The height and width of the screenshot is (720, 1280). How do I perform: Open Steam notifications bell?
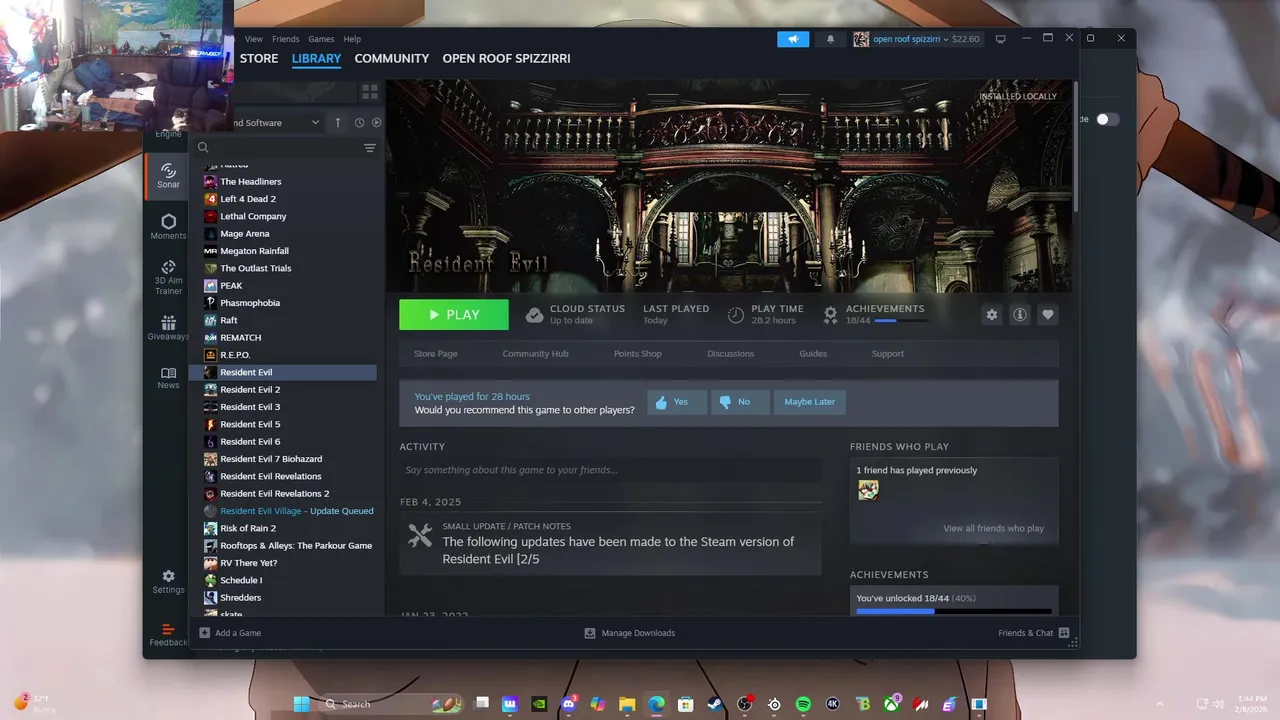click(x=830, y=39)
